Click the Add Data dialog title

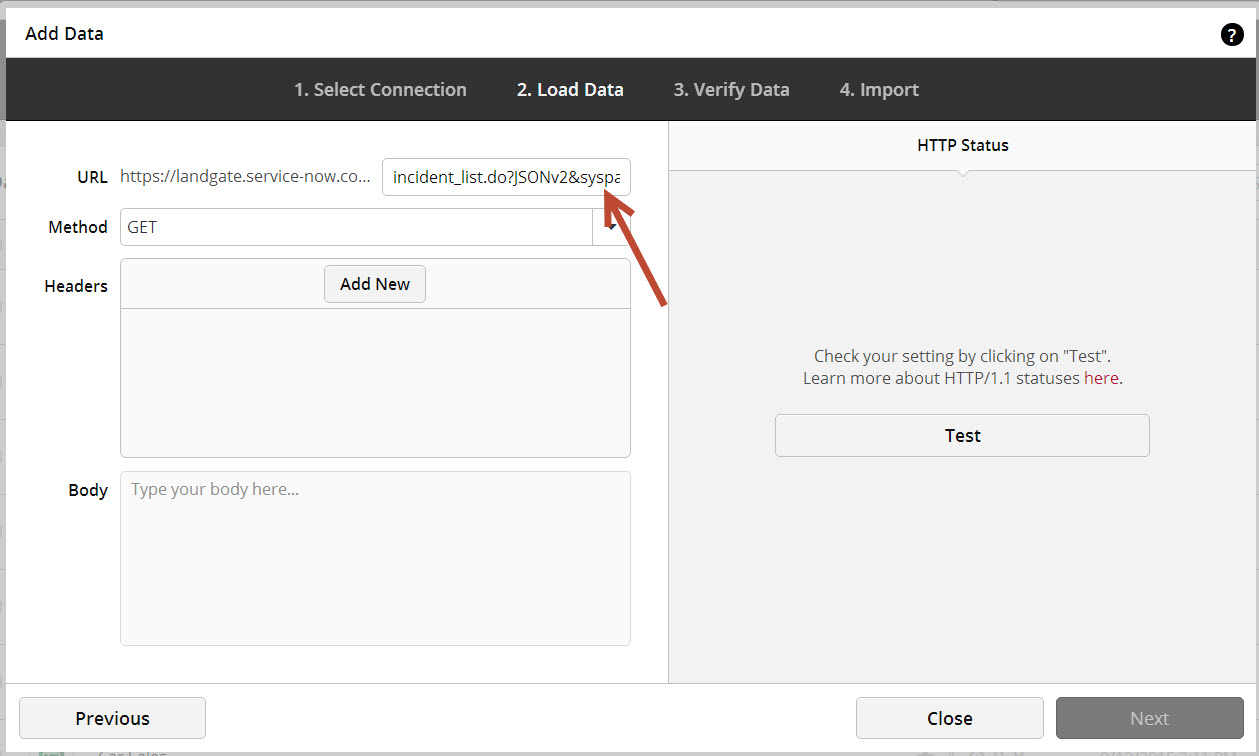click(x=64, y=34)
